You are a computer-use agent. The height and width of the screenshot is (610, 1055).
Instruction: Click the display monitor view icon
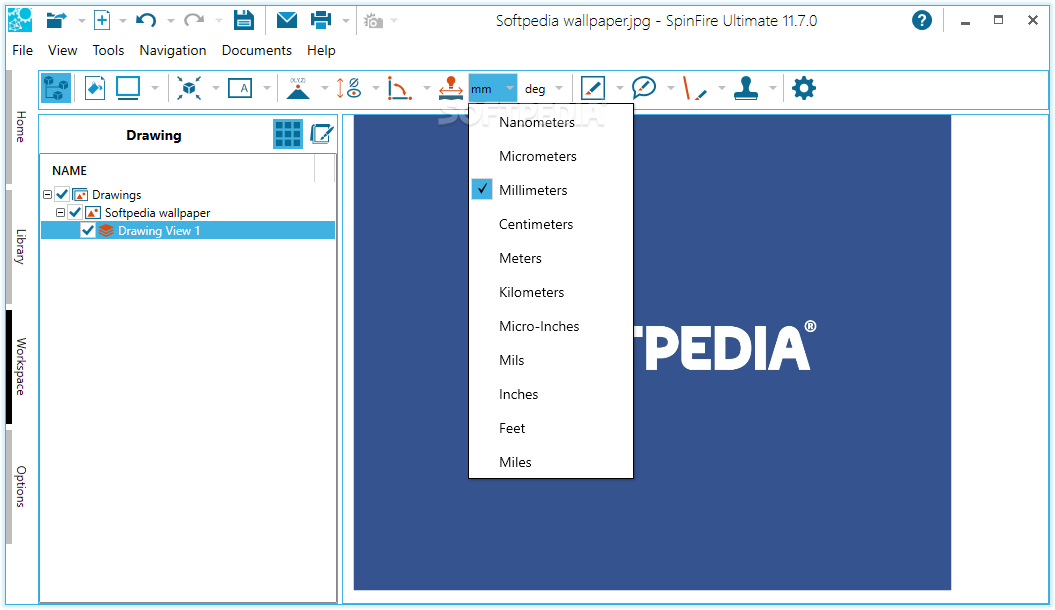click(x=128, y=88)
